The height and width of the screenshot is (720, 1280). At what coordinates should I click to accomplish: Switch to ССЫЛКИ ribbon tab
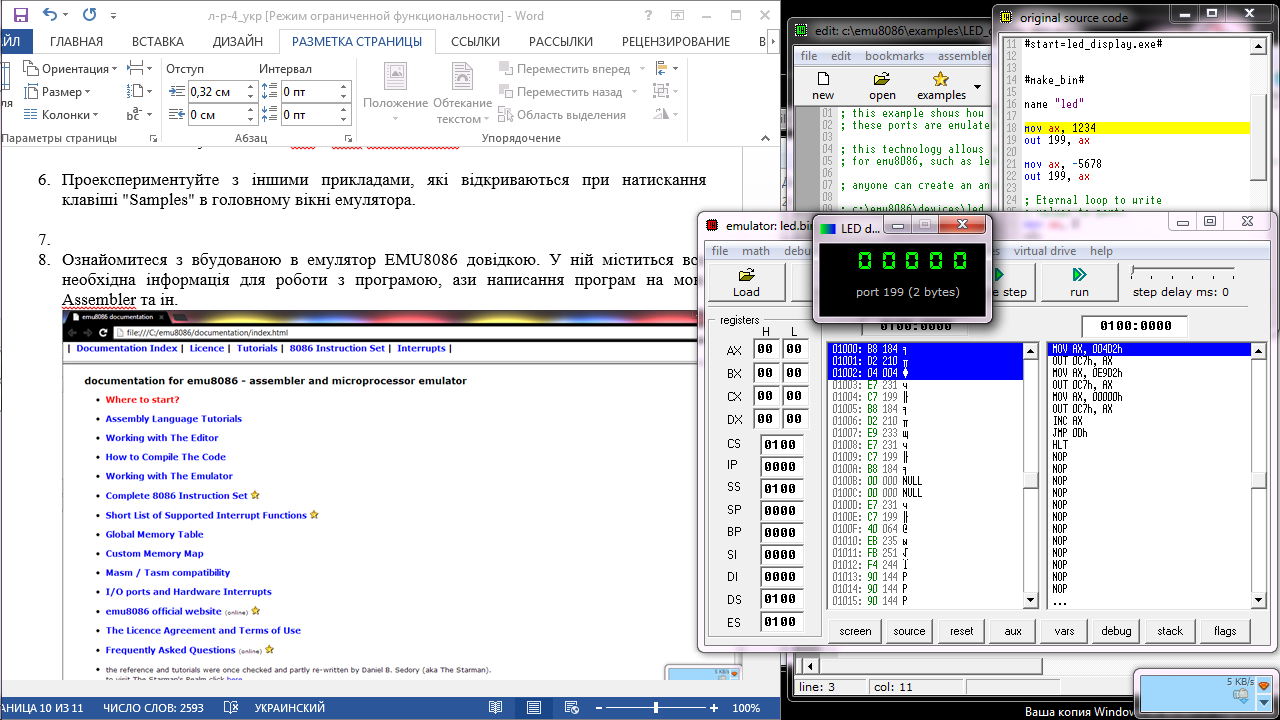click(475, 41)
